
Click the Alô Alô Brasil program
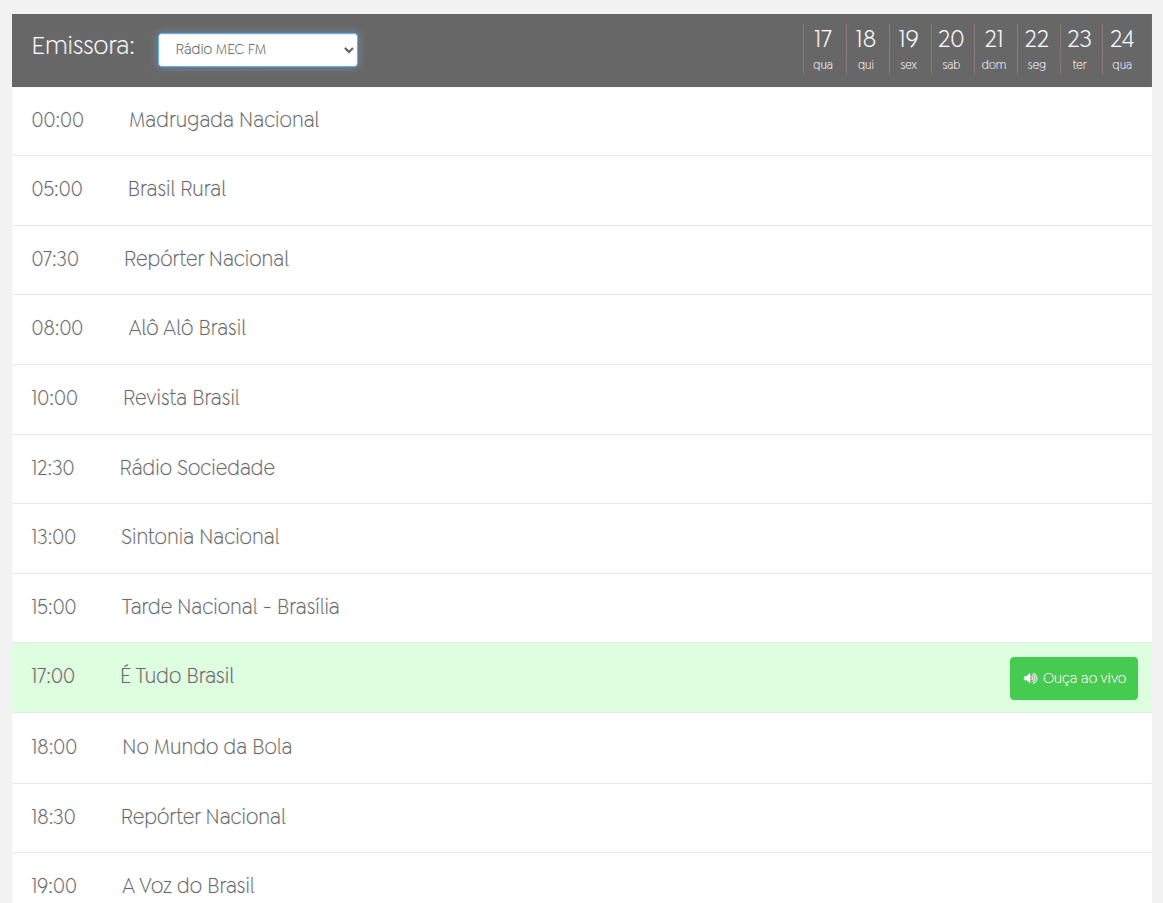click(187, 328)
